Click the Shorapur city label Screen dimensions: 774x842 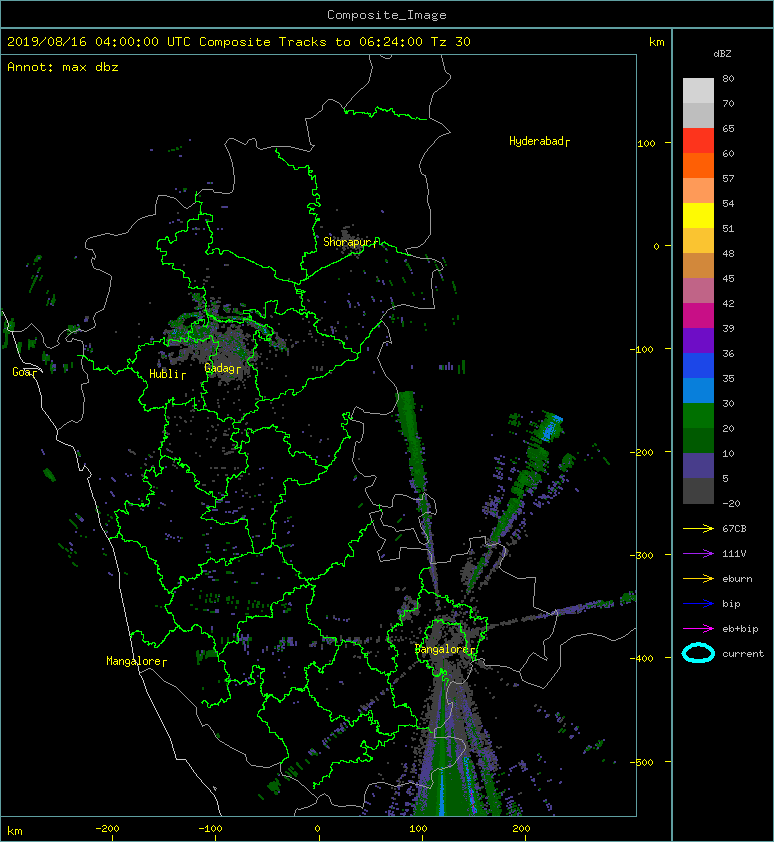coord(348,242)
